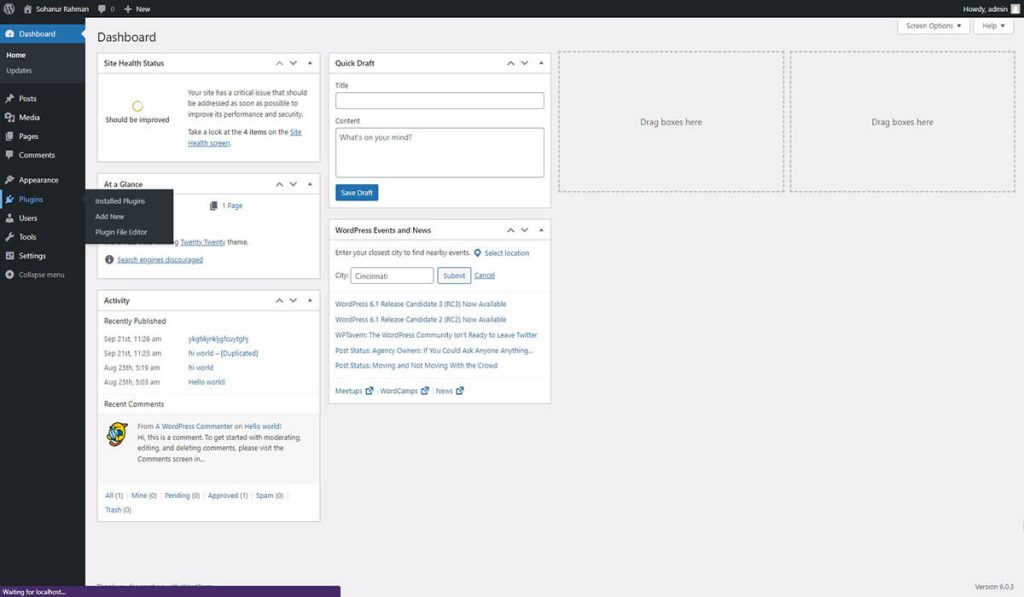Click the Comments icon in sidebar
The height and width of the screenshot is (597, 1024).
(x=10, y=155)
